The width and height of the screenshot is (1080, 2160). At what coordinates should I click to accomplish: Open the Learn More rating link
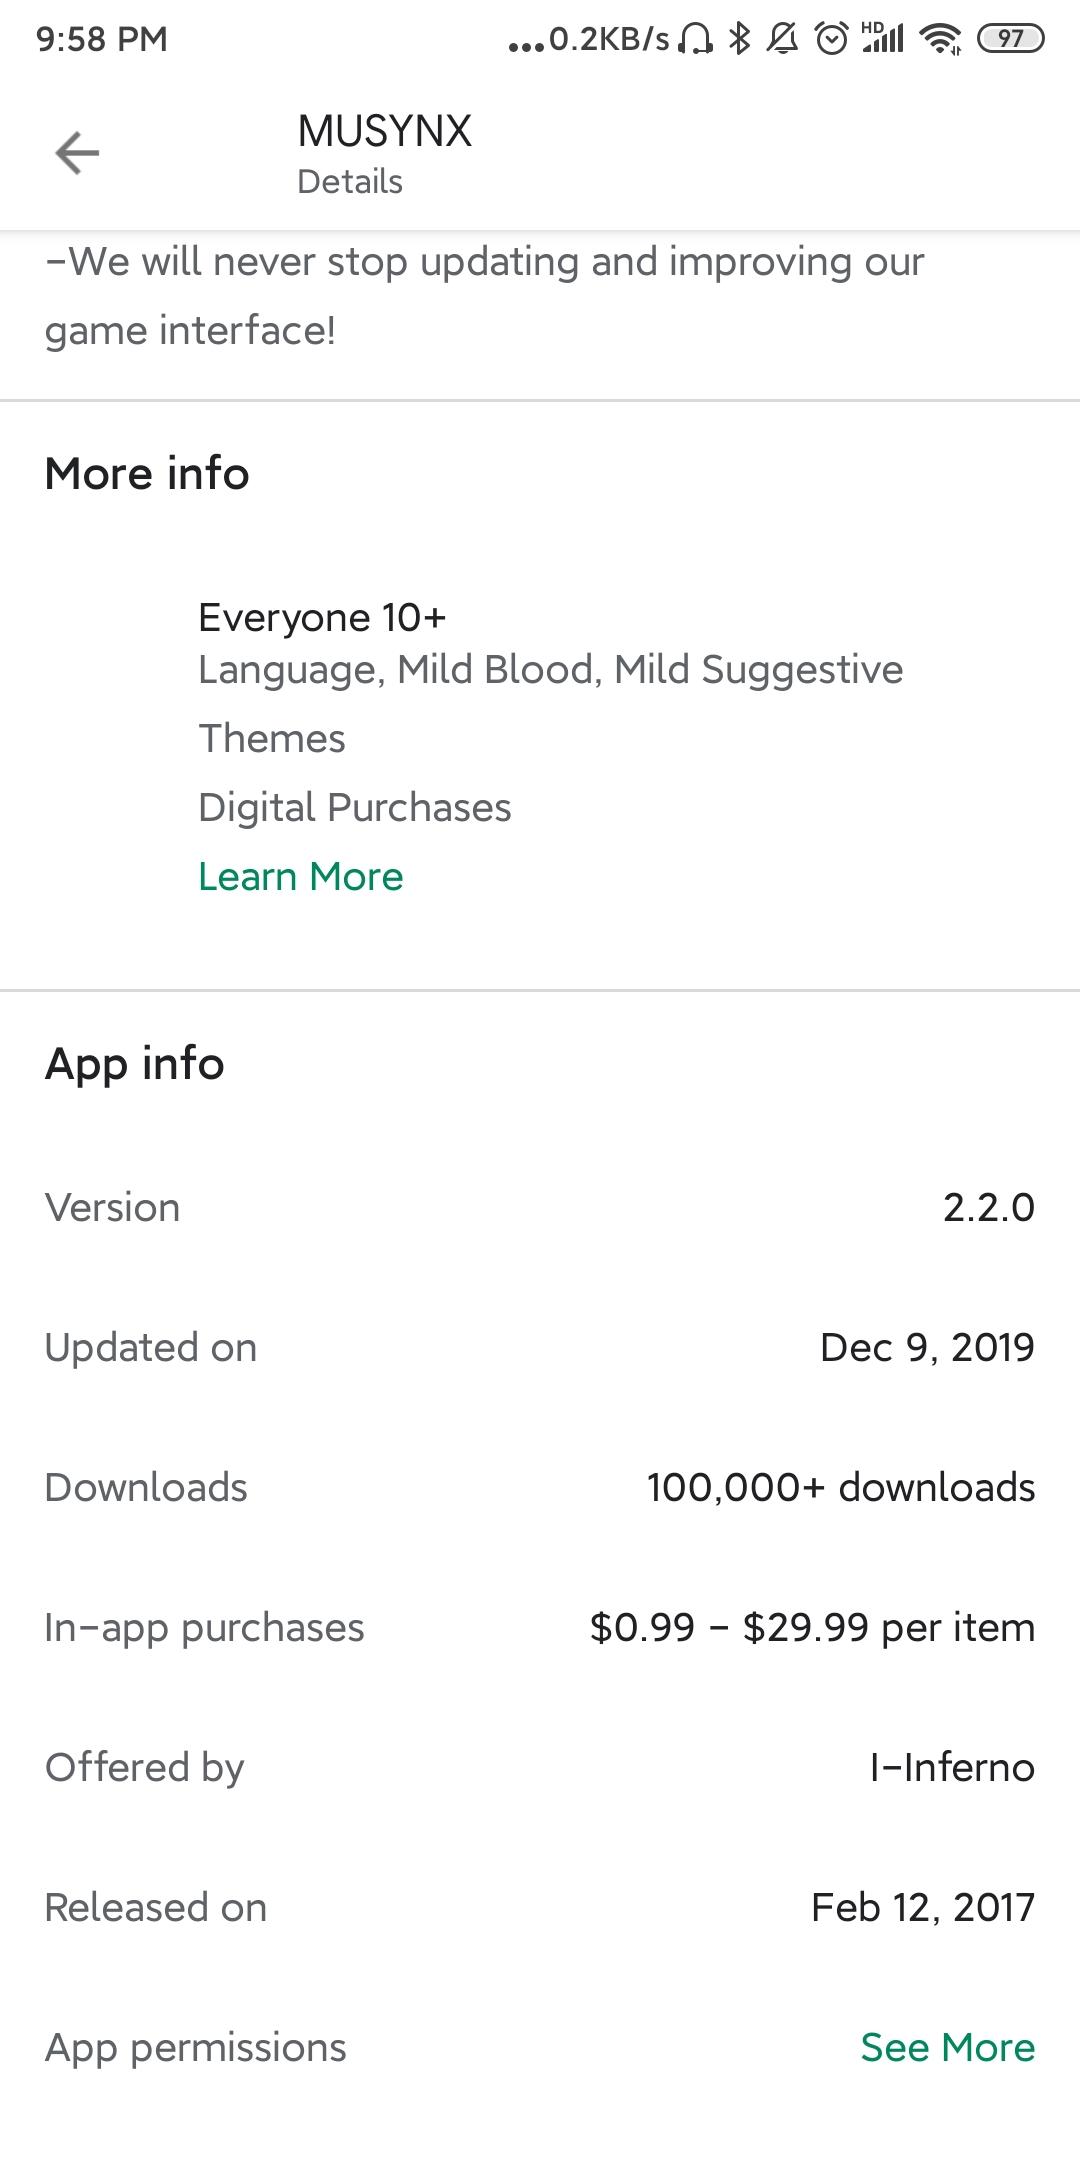(301, 877)
